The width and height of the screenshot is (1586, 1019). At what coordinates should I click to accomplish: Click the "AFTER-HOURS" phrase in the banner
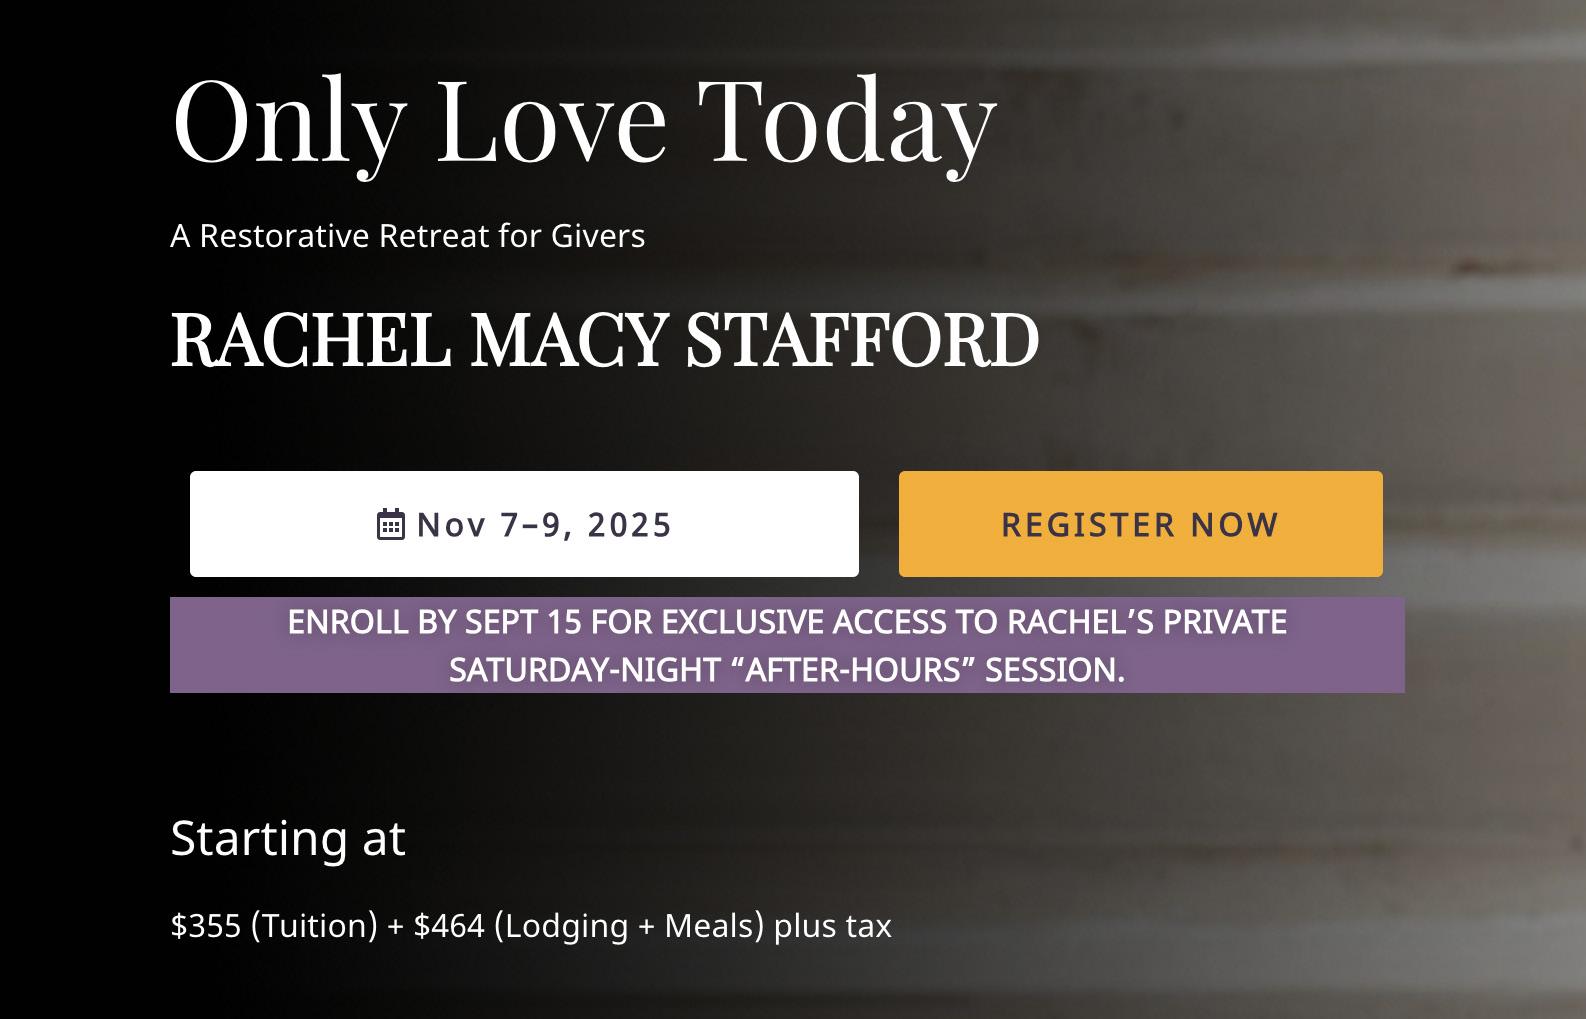tap(853, 670)
